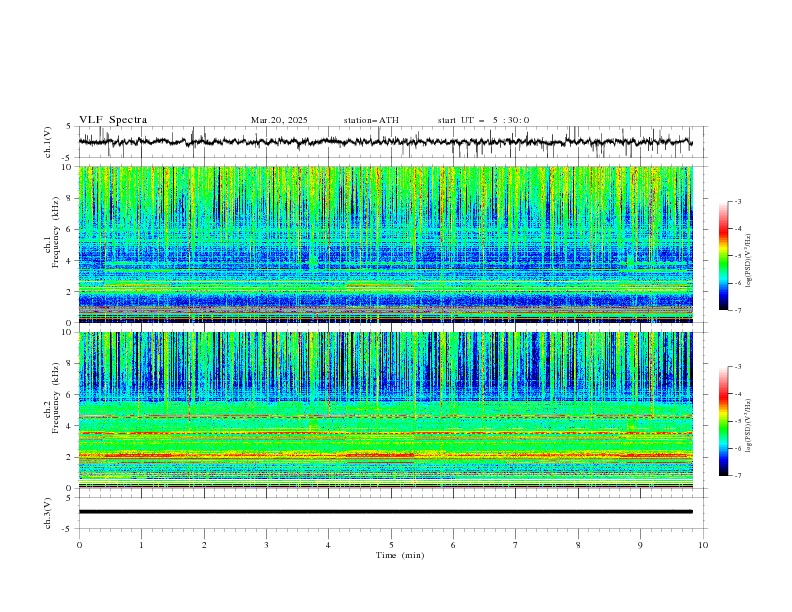Click the ch.1 voltage waveform trace
This screenshot has height=612, width=792.
point(385,141)
